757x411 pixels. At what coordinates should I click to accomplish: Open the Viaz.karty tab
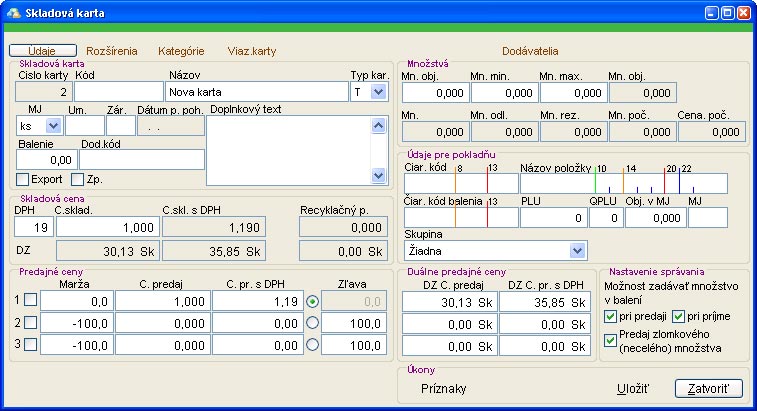tap(252, 50)
